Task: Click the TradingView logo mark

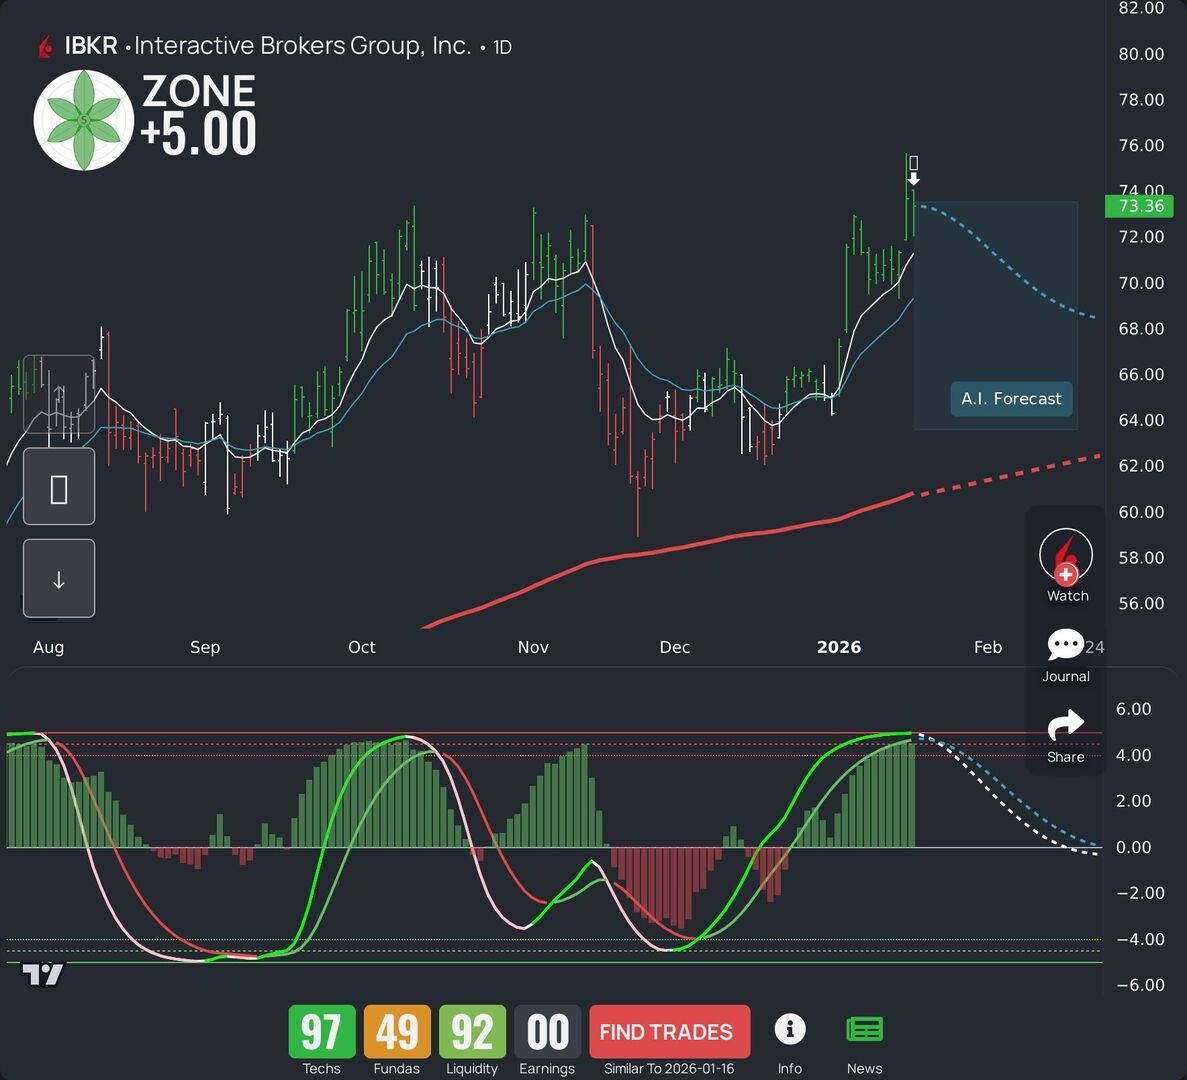Action: [42, 974]
